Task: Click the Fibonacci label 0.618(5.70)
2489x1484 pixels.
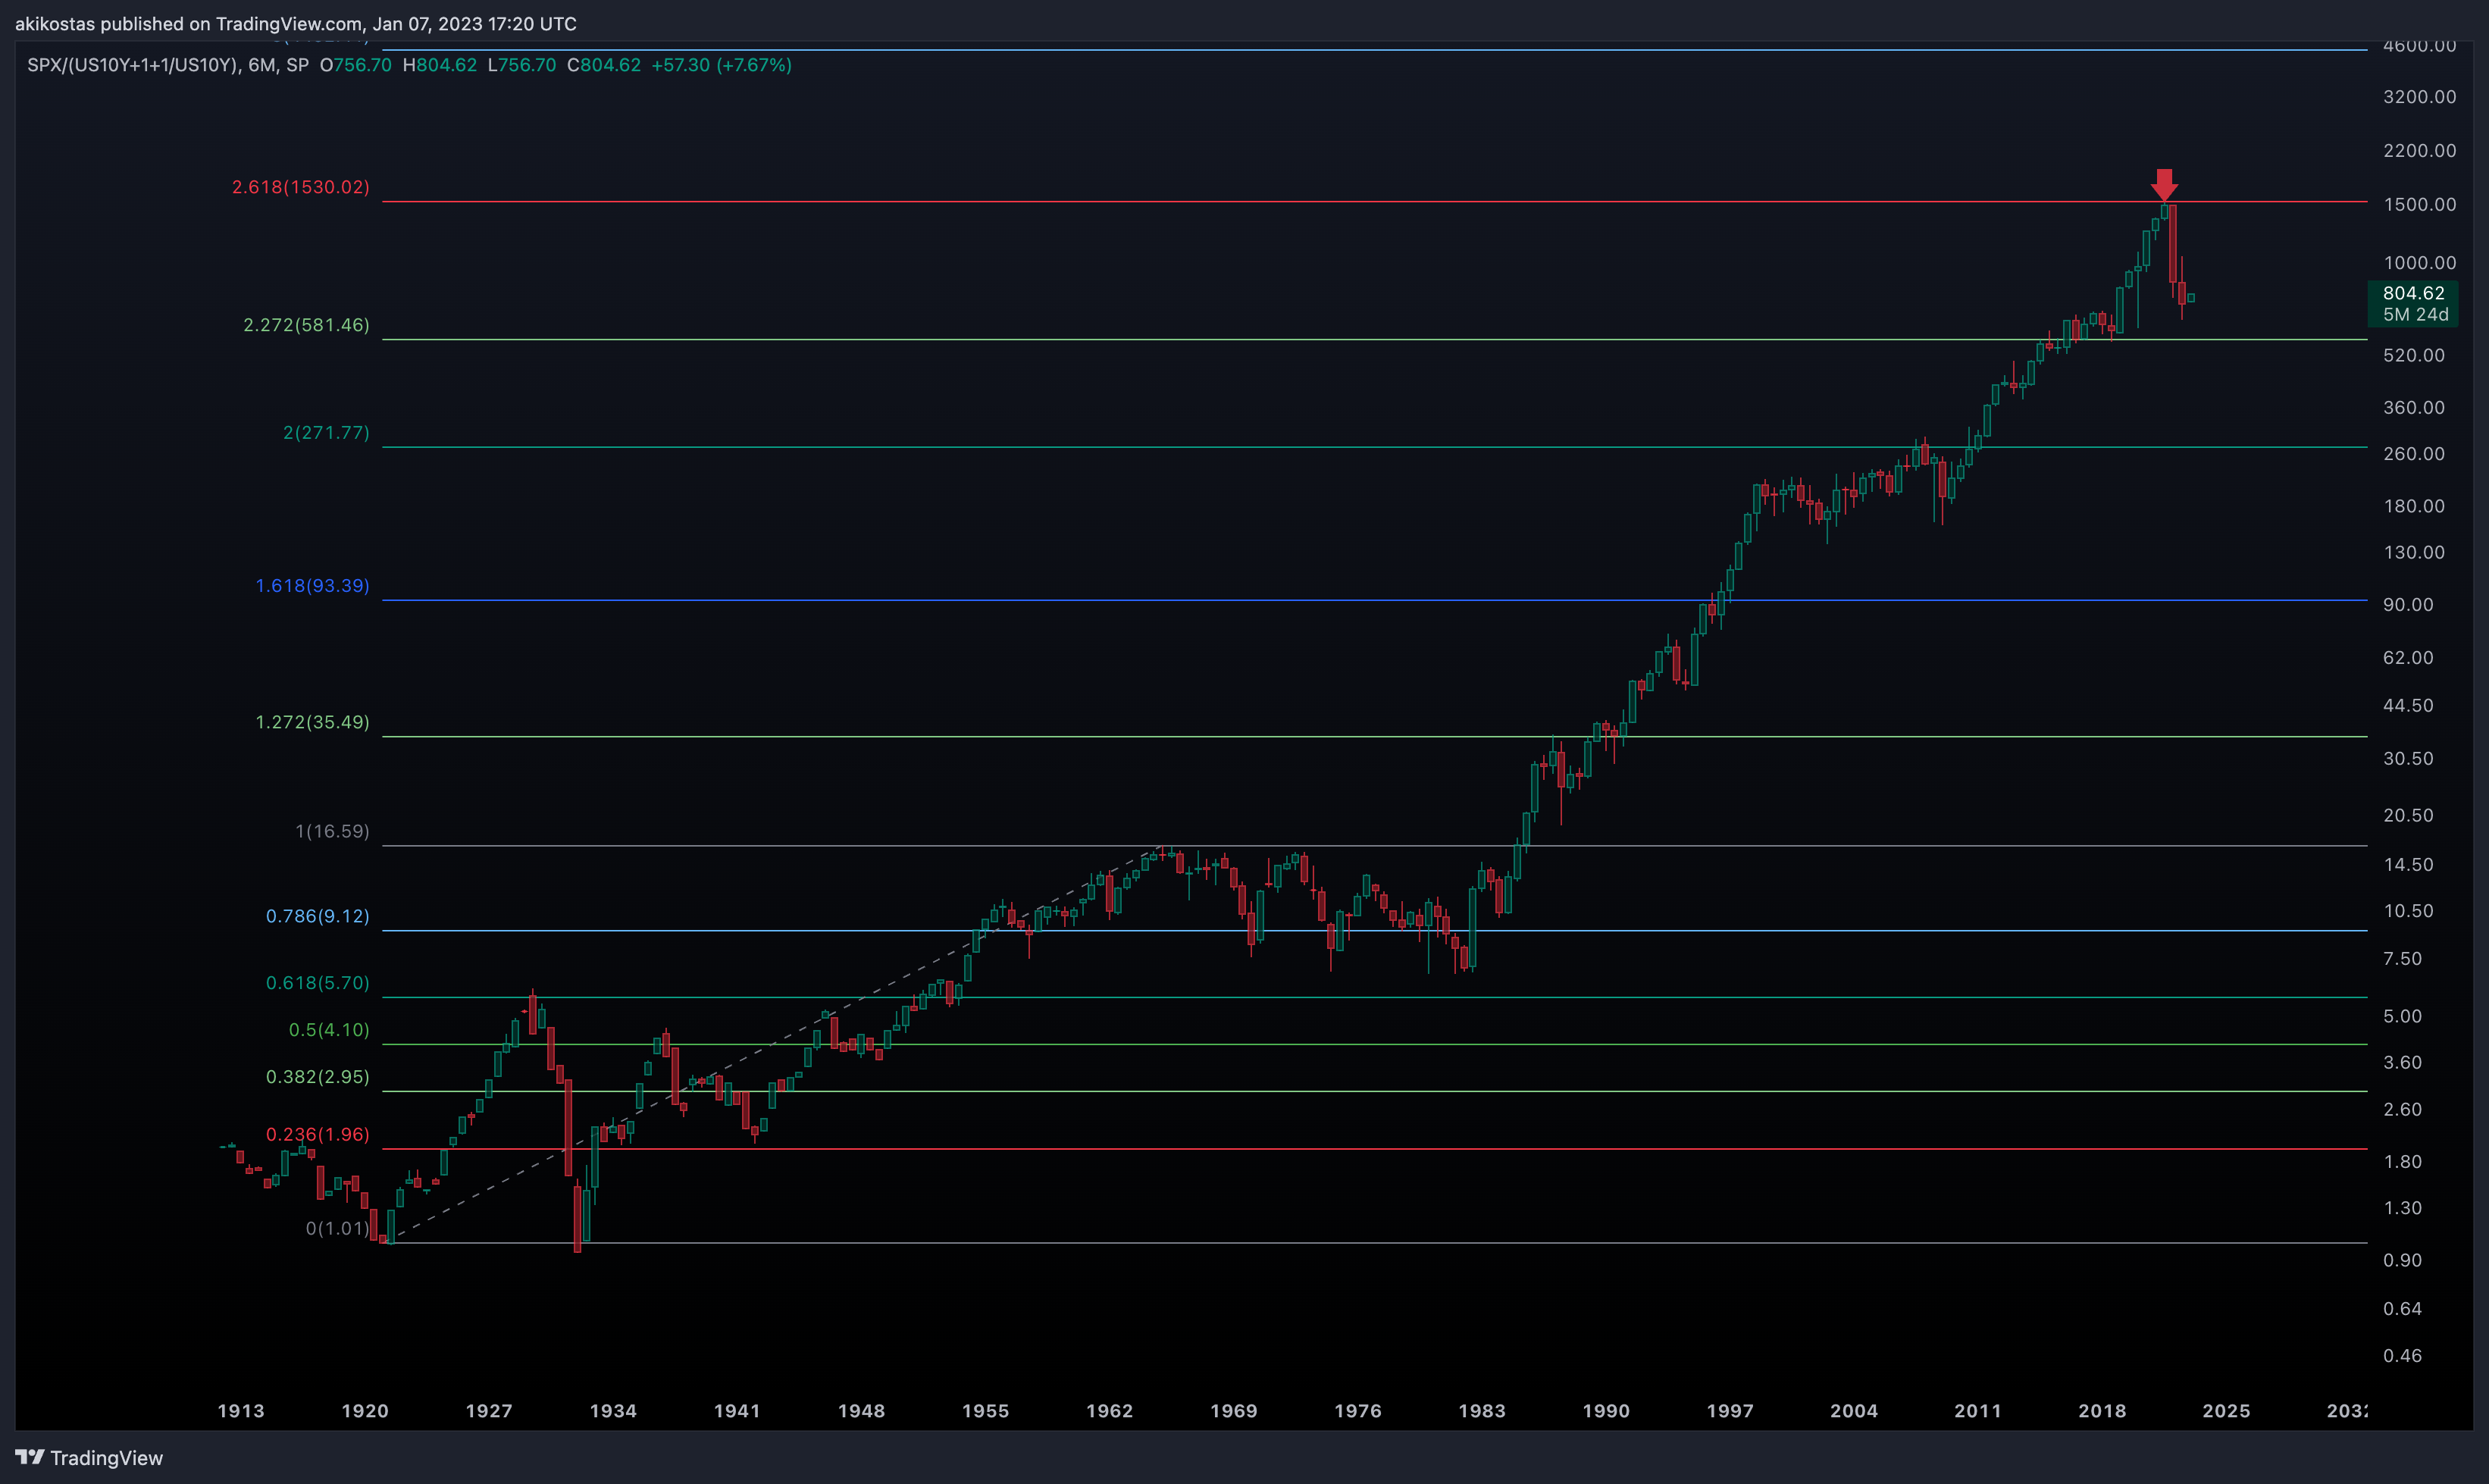Action: click(317, 984)
